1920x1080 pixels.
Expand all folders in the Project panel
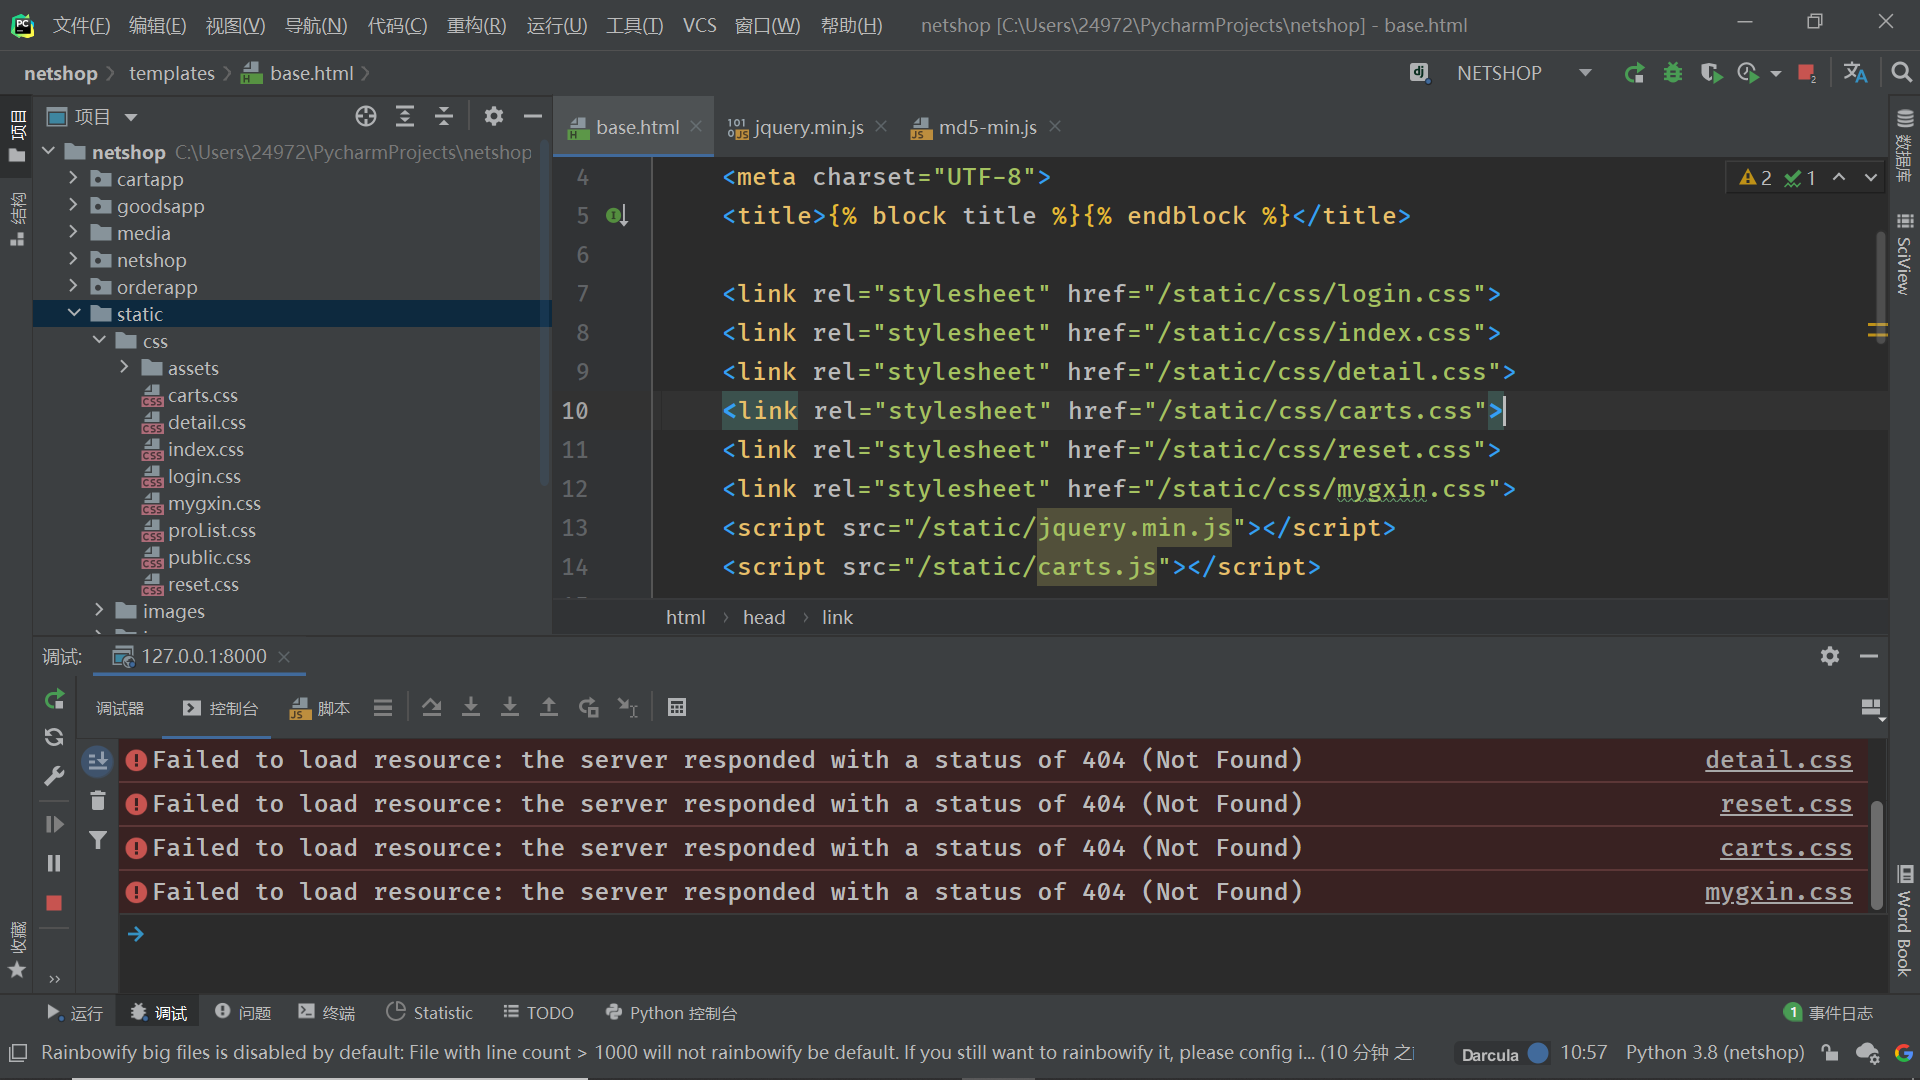(x=405, y=117)
